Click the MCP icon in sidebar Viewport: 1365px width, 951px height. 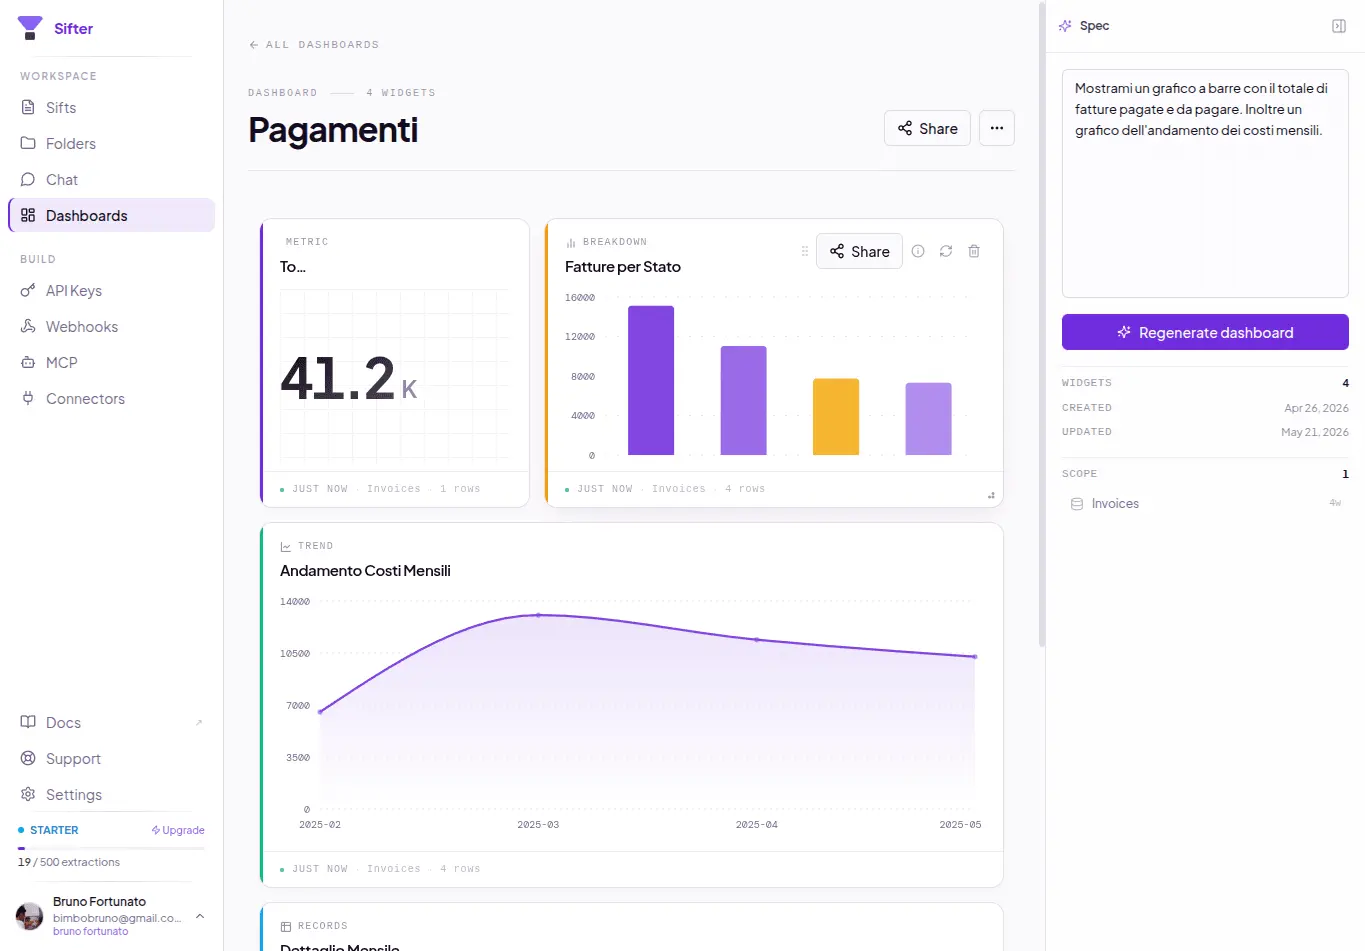coord(28,363)
